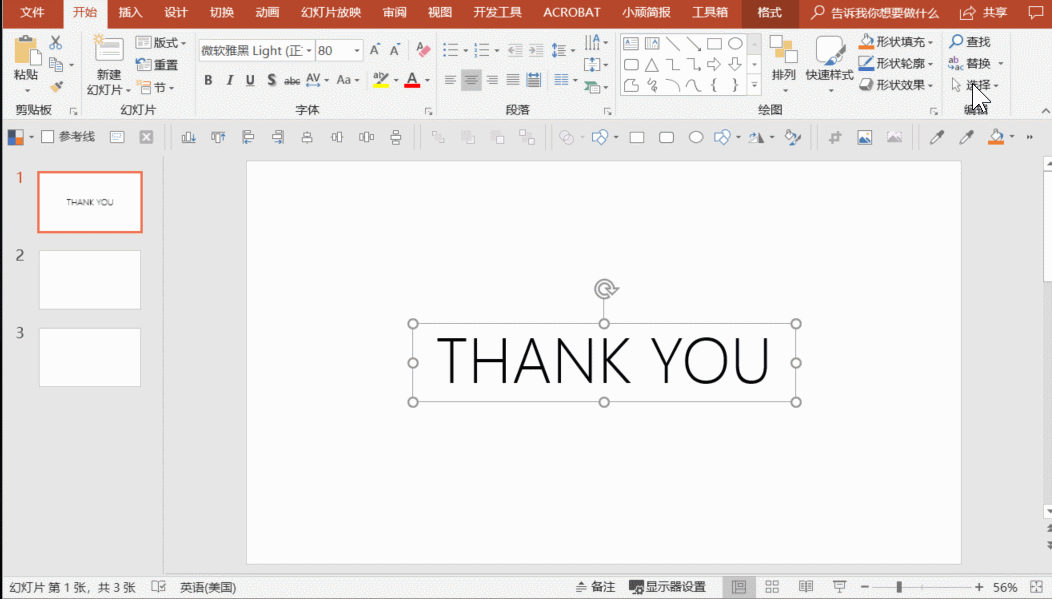Image resolution: width=1052 pixels, height=599 pixels.
Task: Justify the paragraph text
Action: coord(513,80)
